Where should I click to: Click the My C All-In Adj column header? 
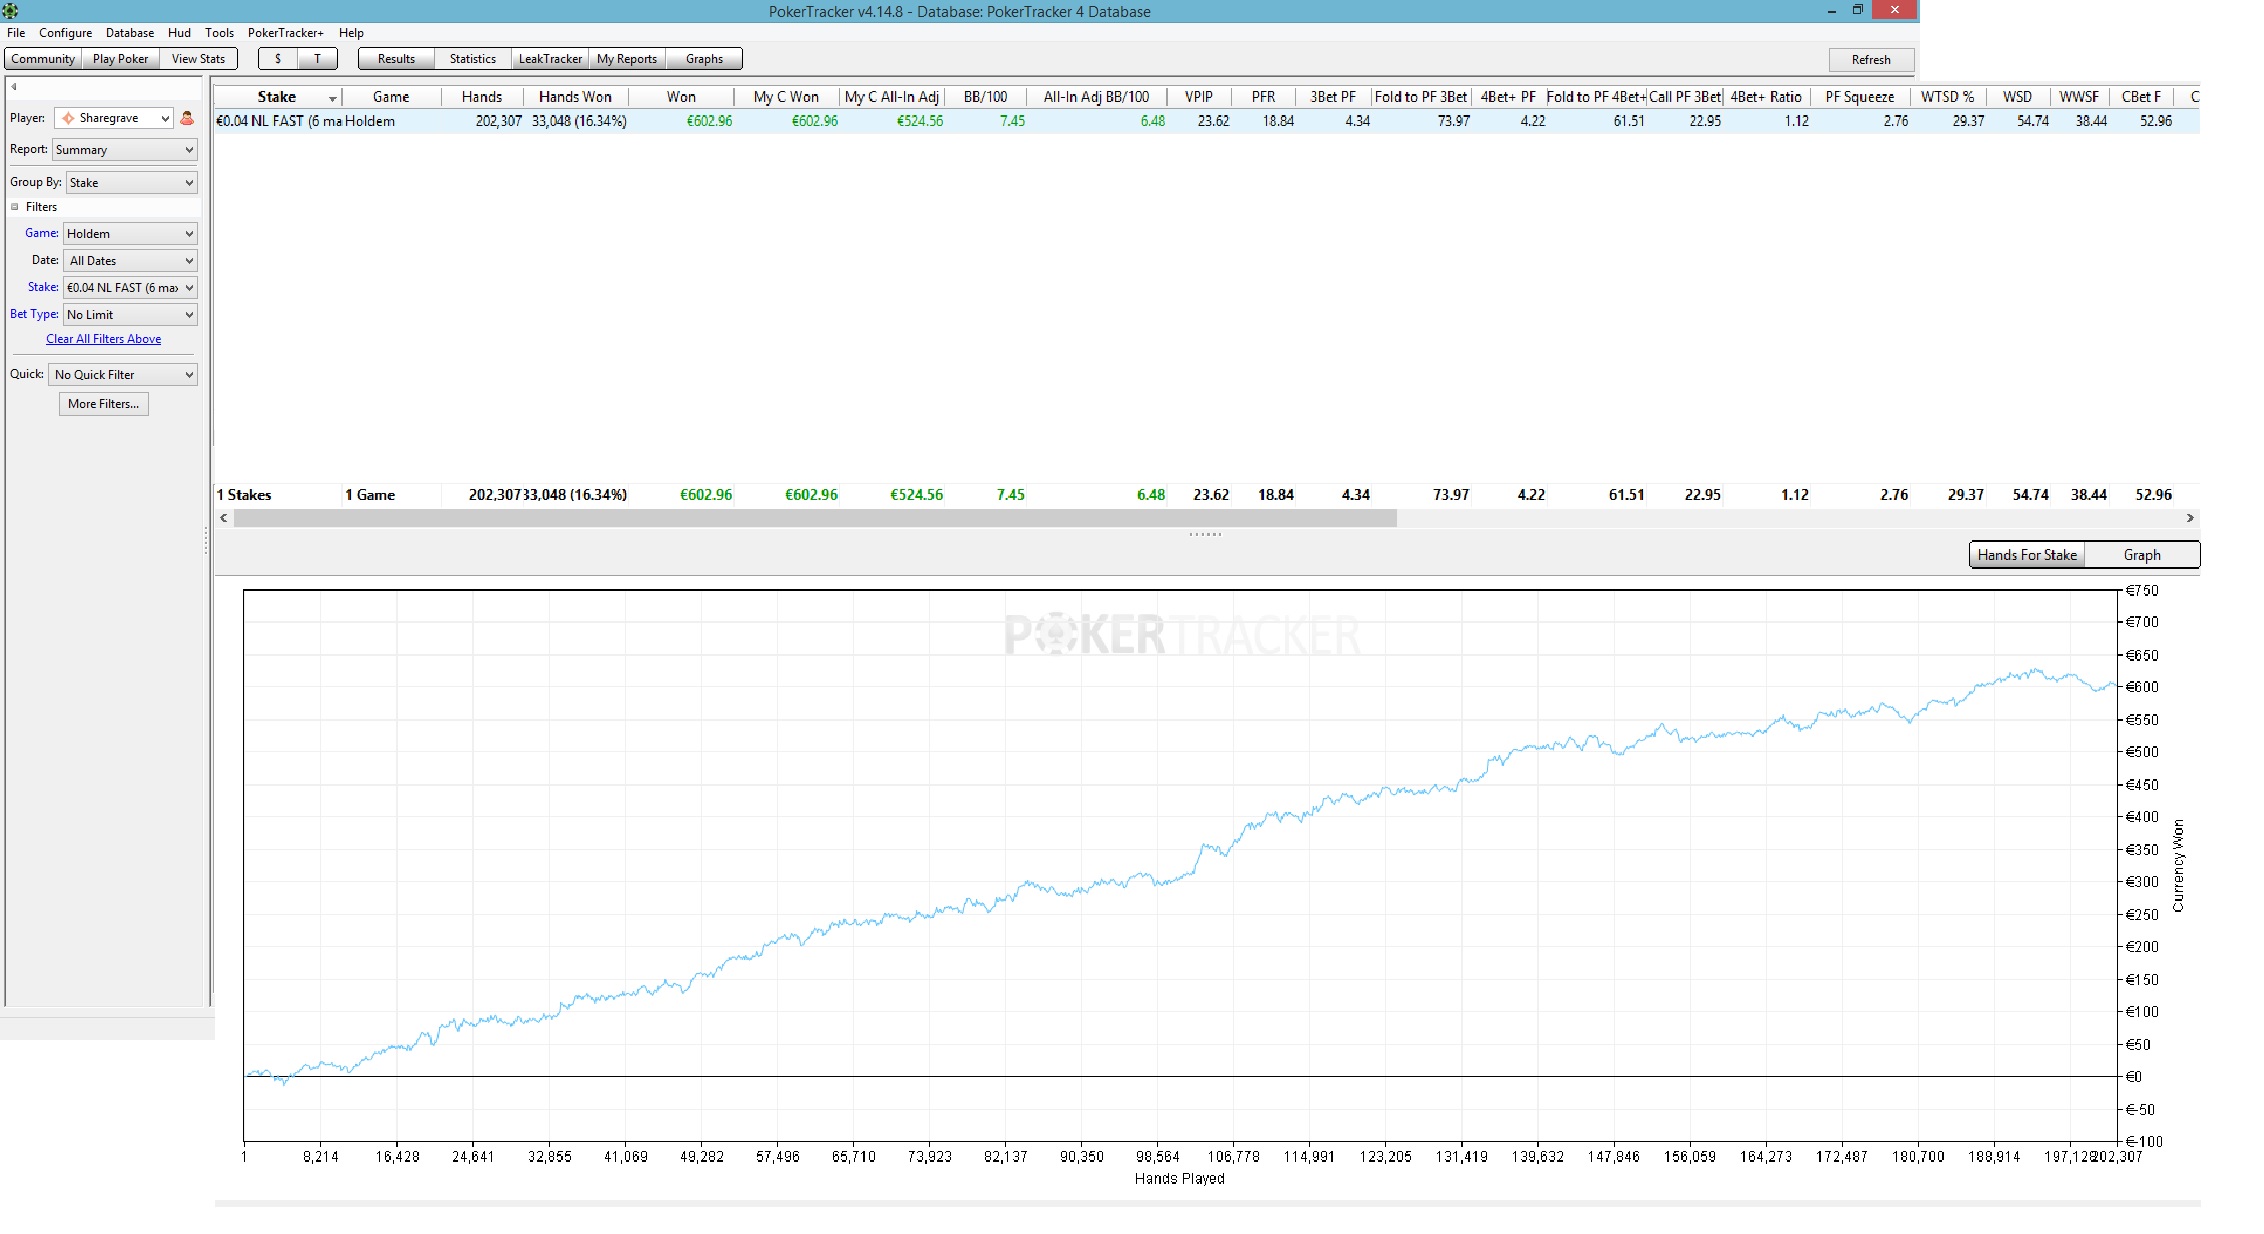(x=892, y=97)
